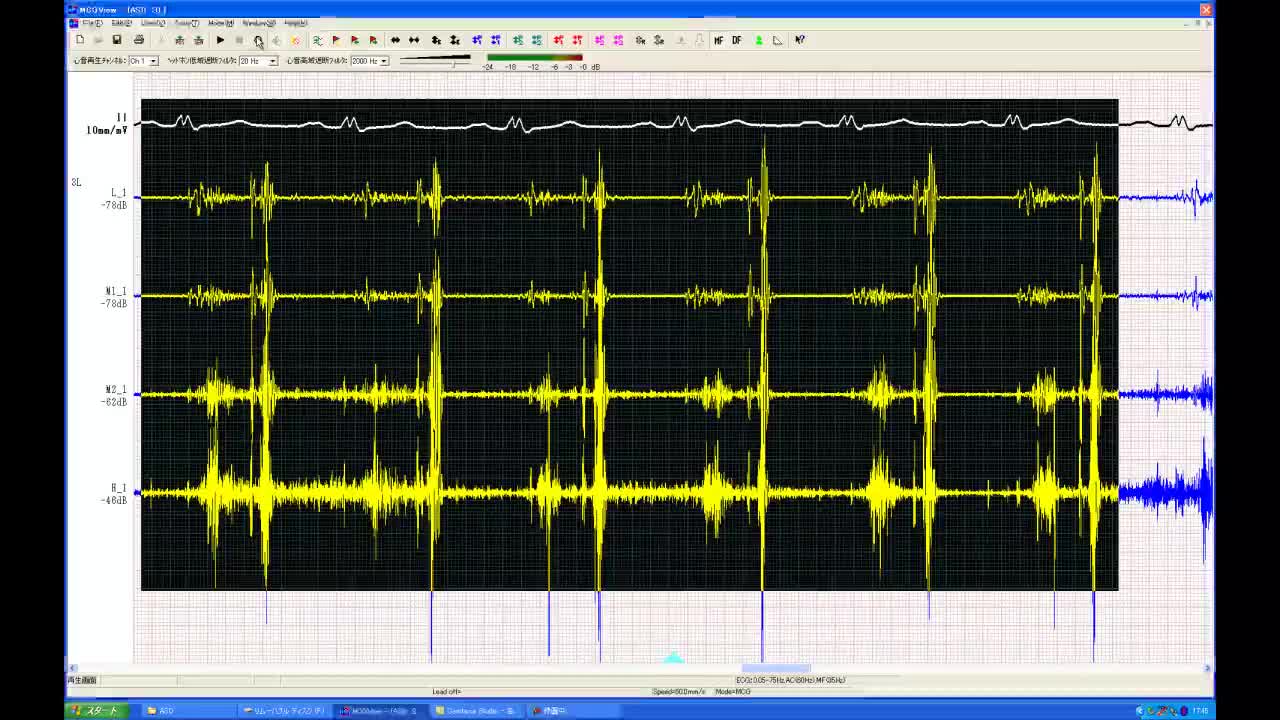
Task: Start playback with the Play button
Action: pyautogui.click(x=220, y=40)
